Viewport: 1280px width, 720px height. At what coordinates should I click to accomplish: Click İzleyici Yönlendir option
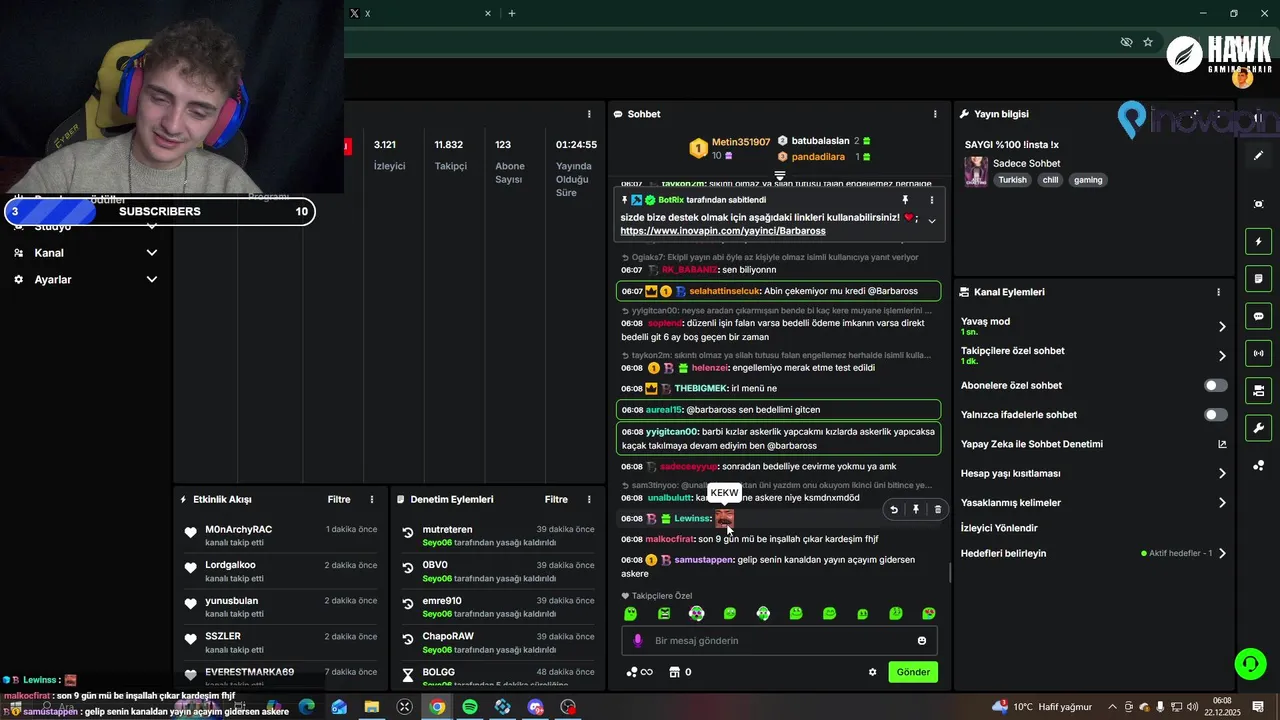point(999,528)
